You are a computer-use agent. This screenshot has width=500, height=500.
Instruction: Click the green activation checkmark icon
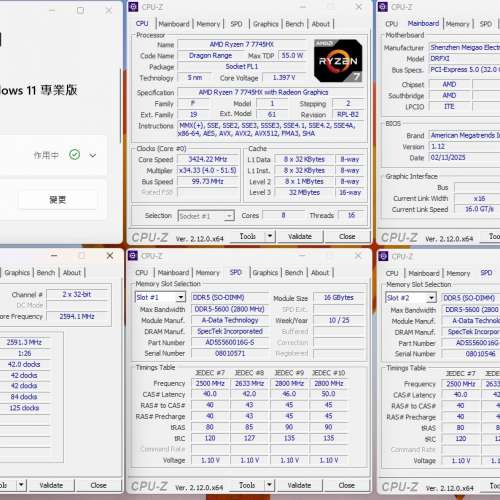point(74,155)
